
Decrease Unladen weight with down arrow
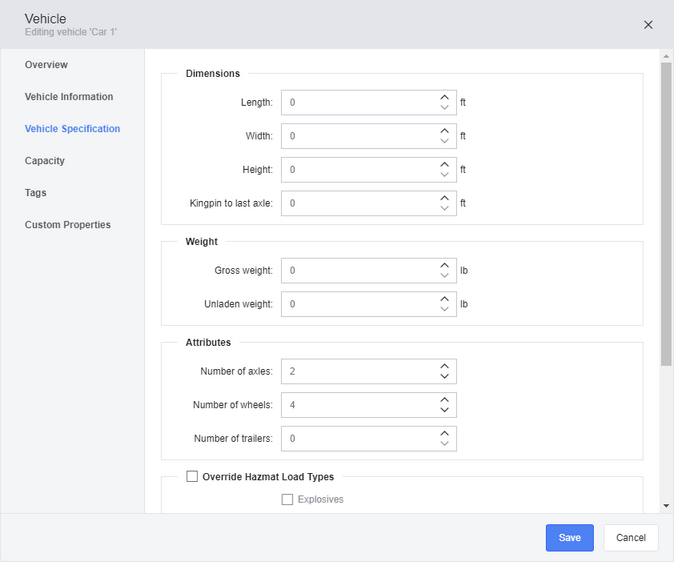point(444,309)
